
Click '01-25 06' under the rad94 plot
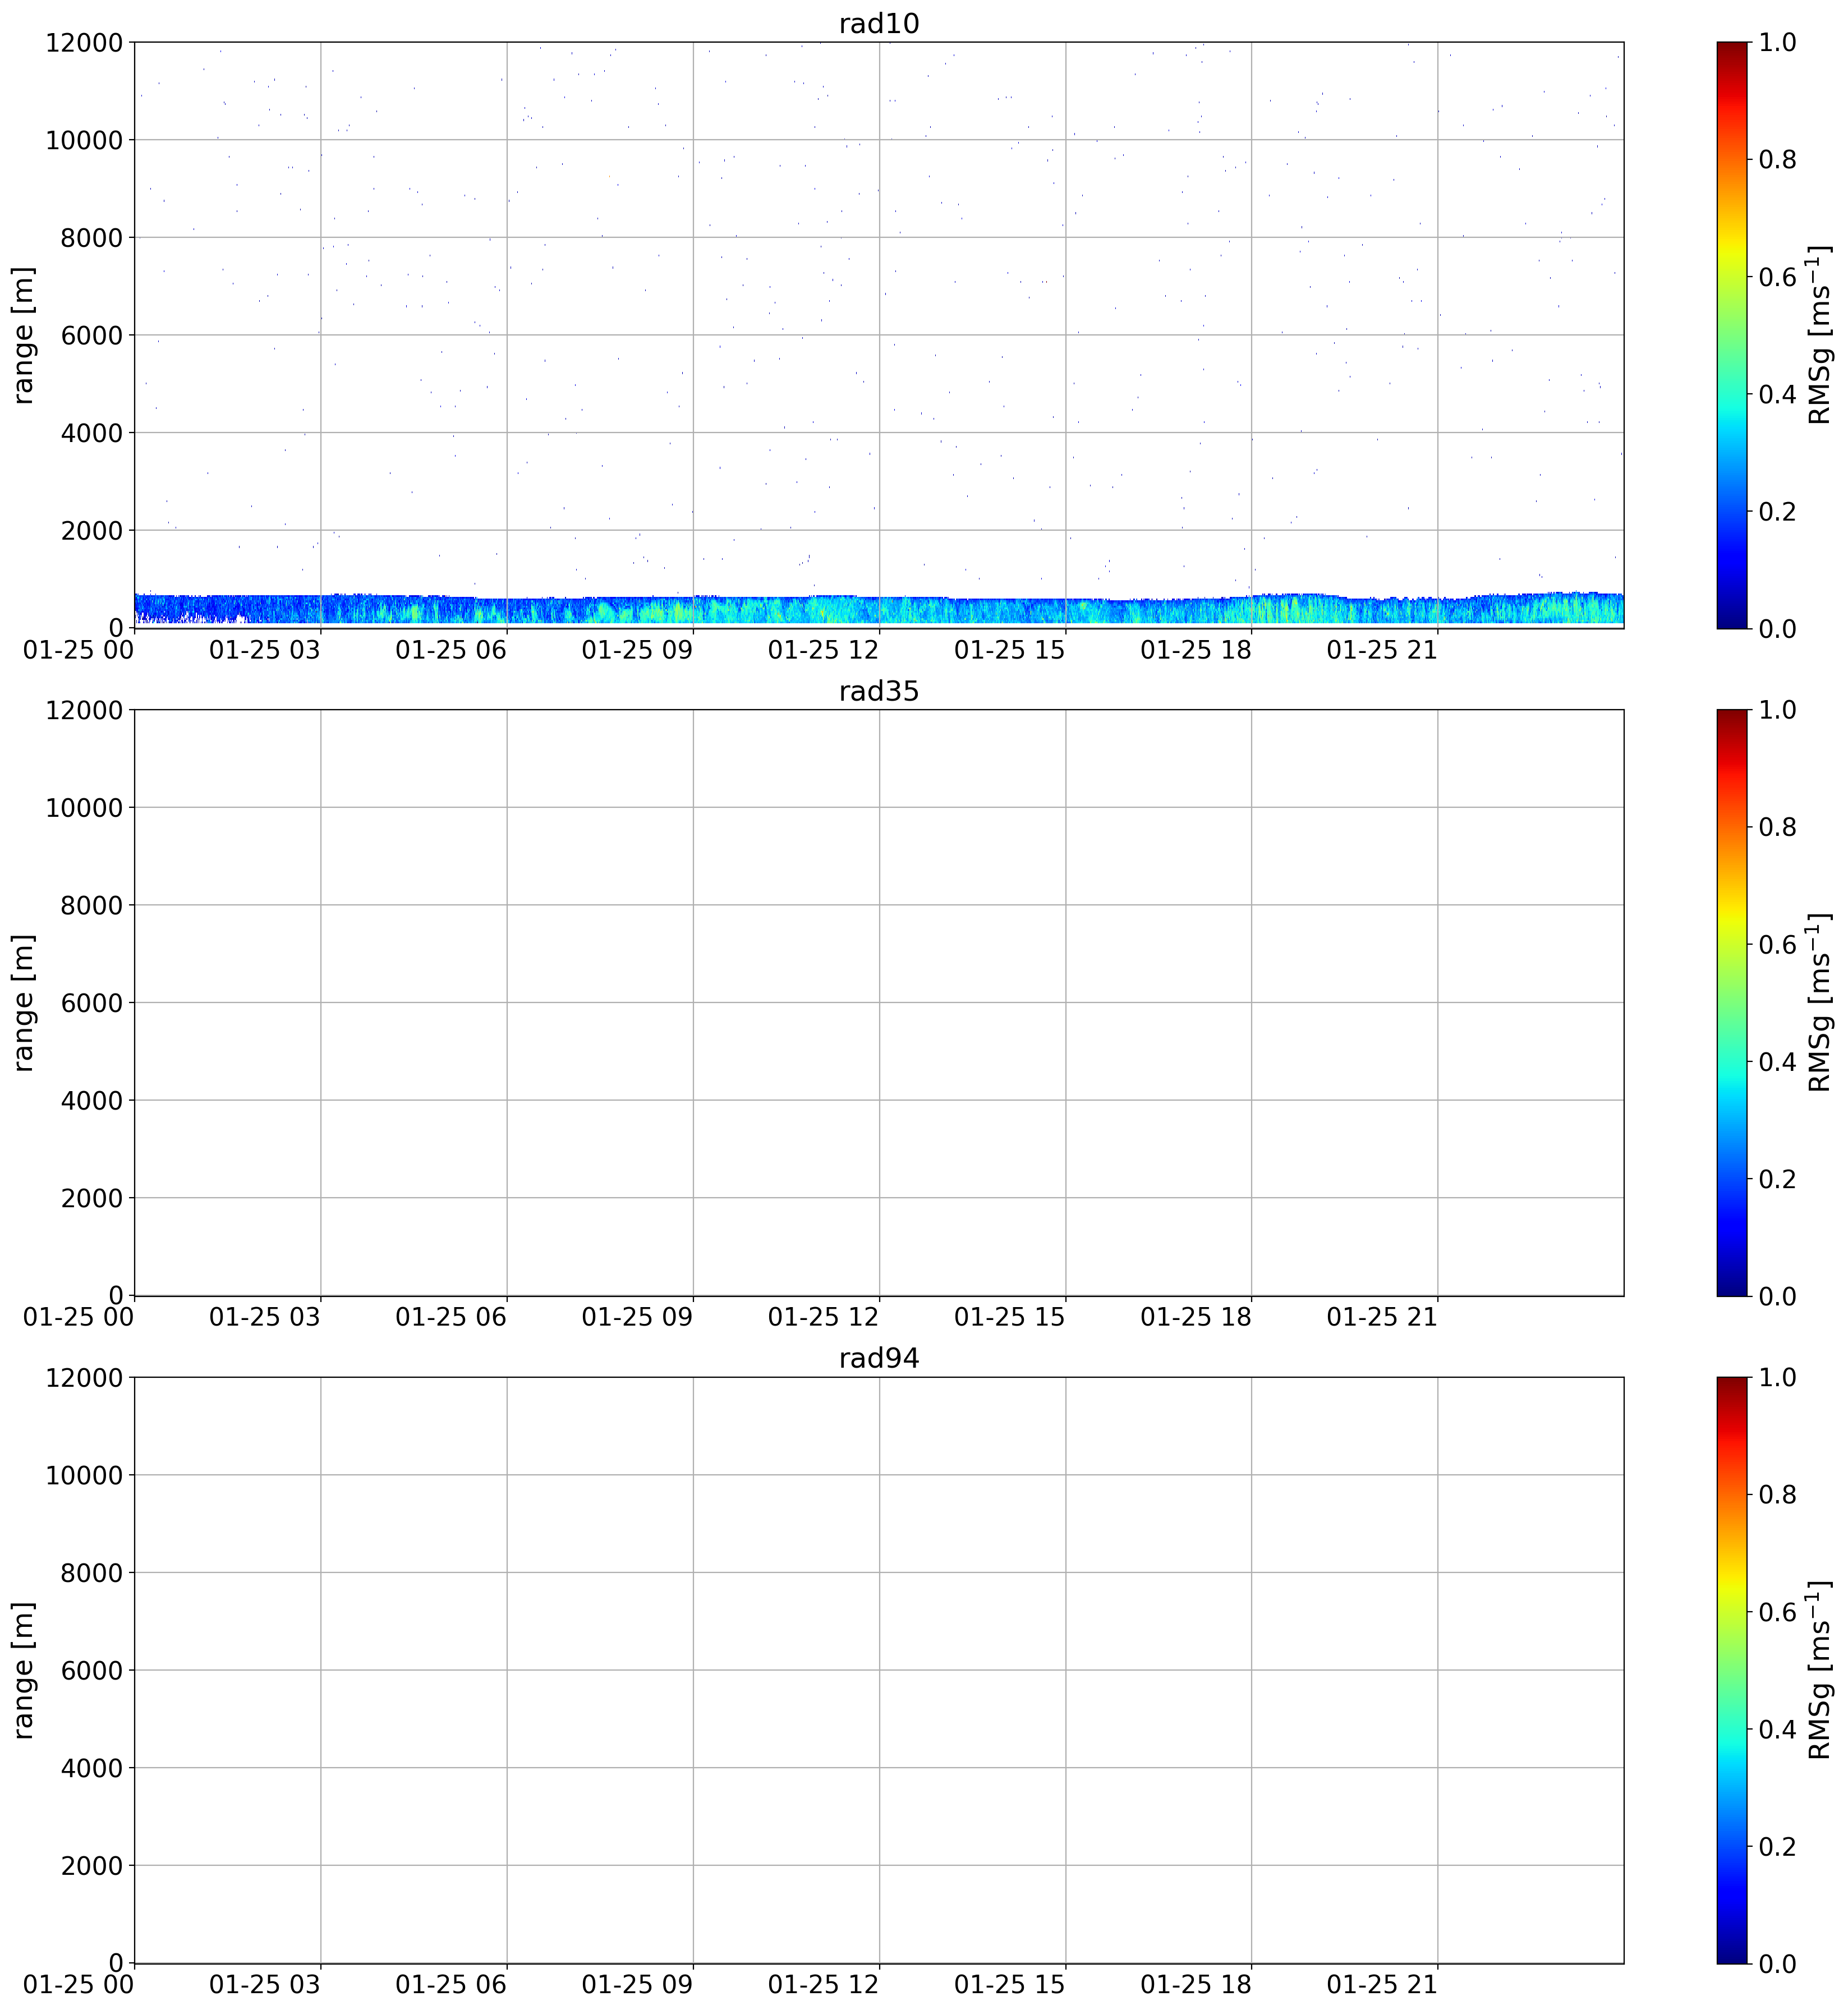pos(451,1985)
